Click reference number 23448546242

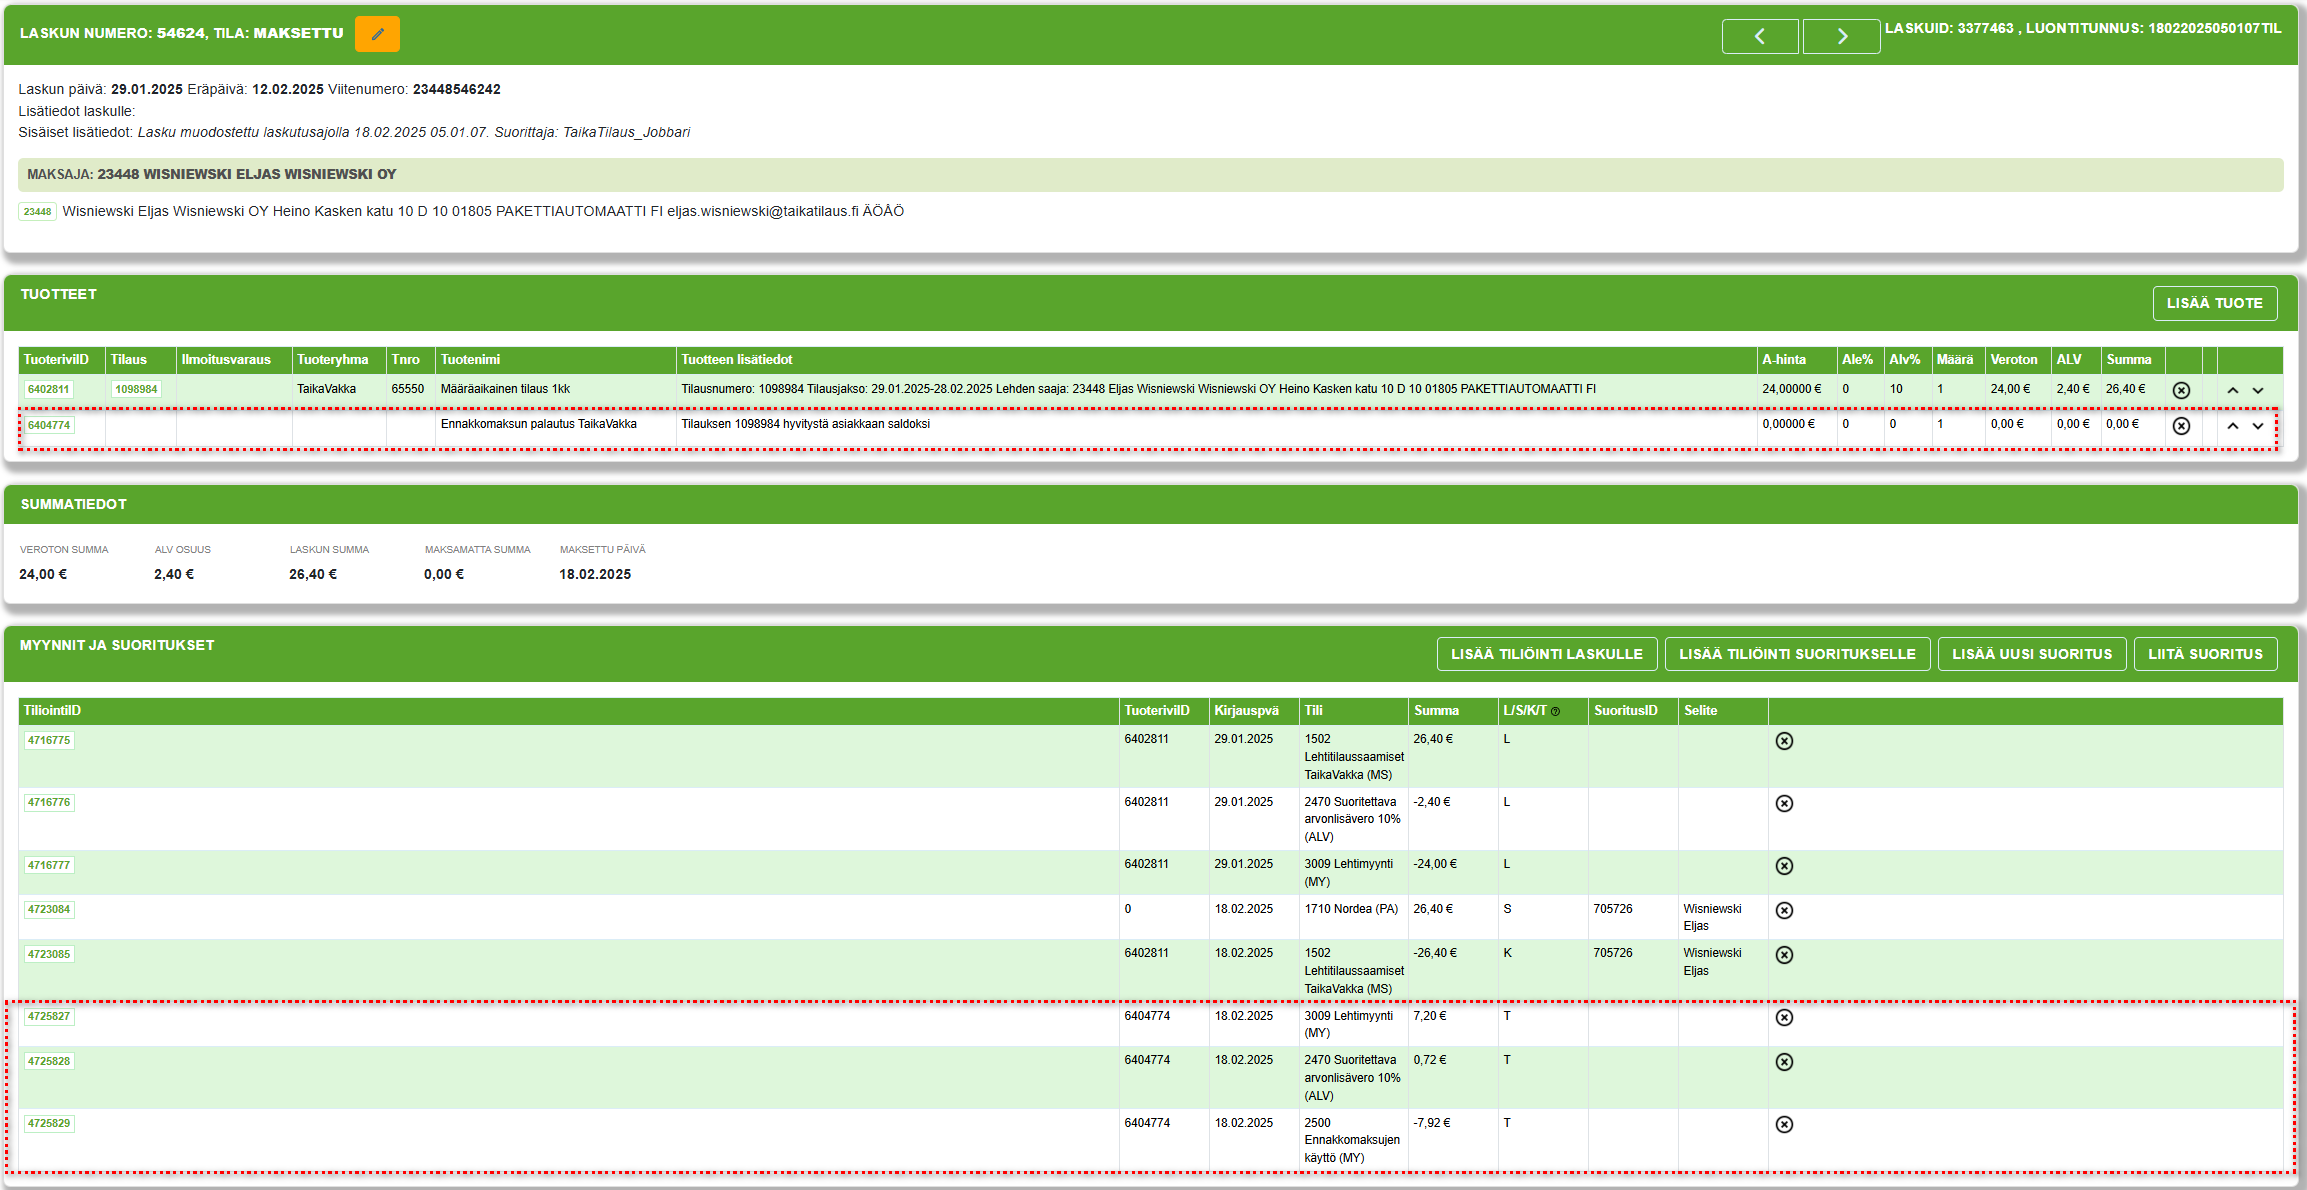pyautogui.click(x=456, y=89)
